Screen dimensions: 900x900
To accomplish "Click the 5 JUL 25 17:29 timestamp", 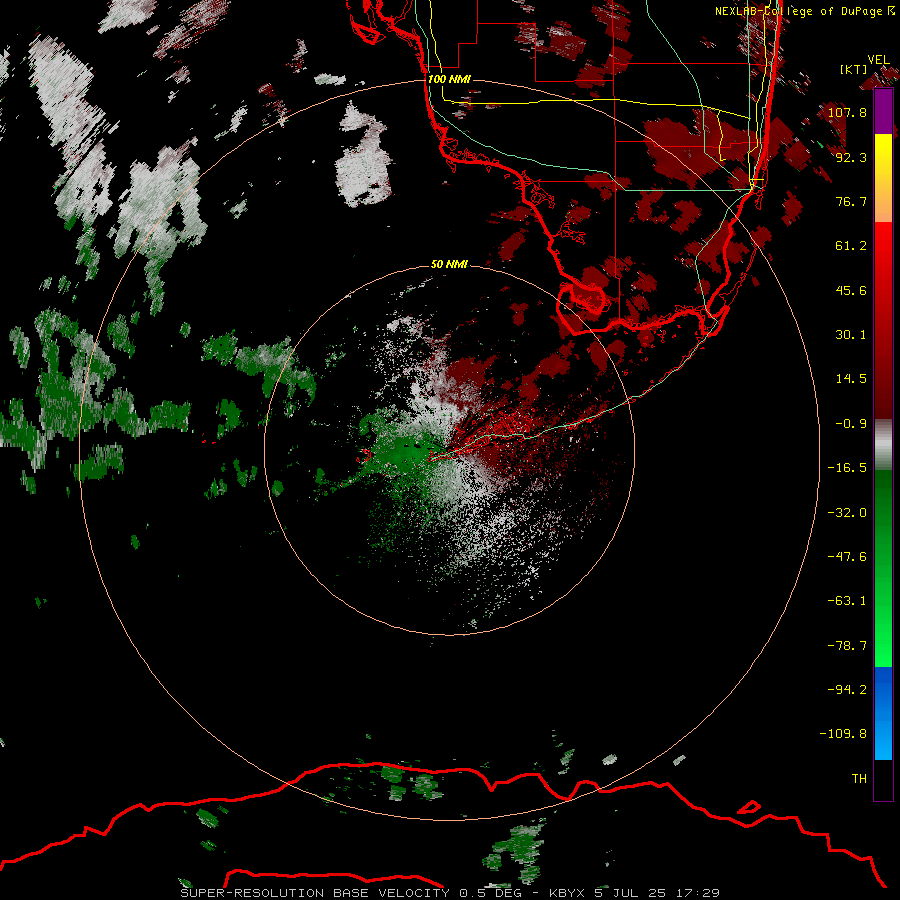I will coord(656,893).
